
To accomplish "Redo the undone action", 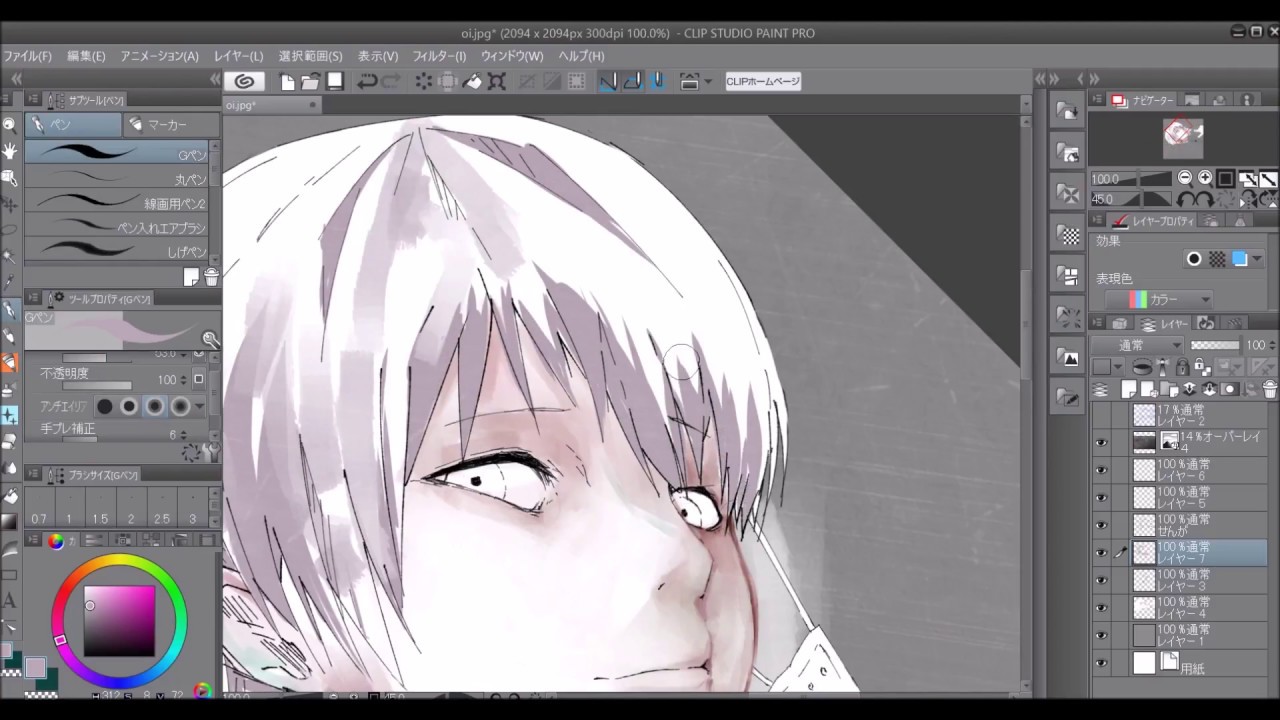I will [391, 82].
